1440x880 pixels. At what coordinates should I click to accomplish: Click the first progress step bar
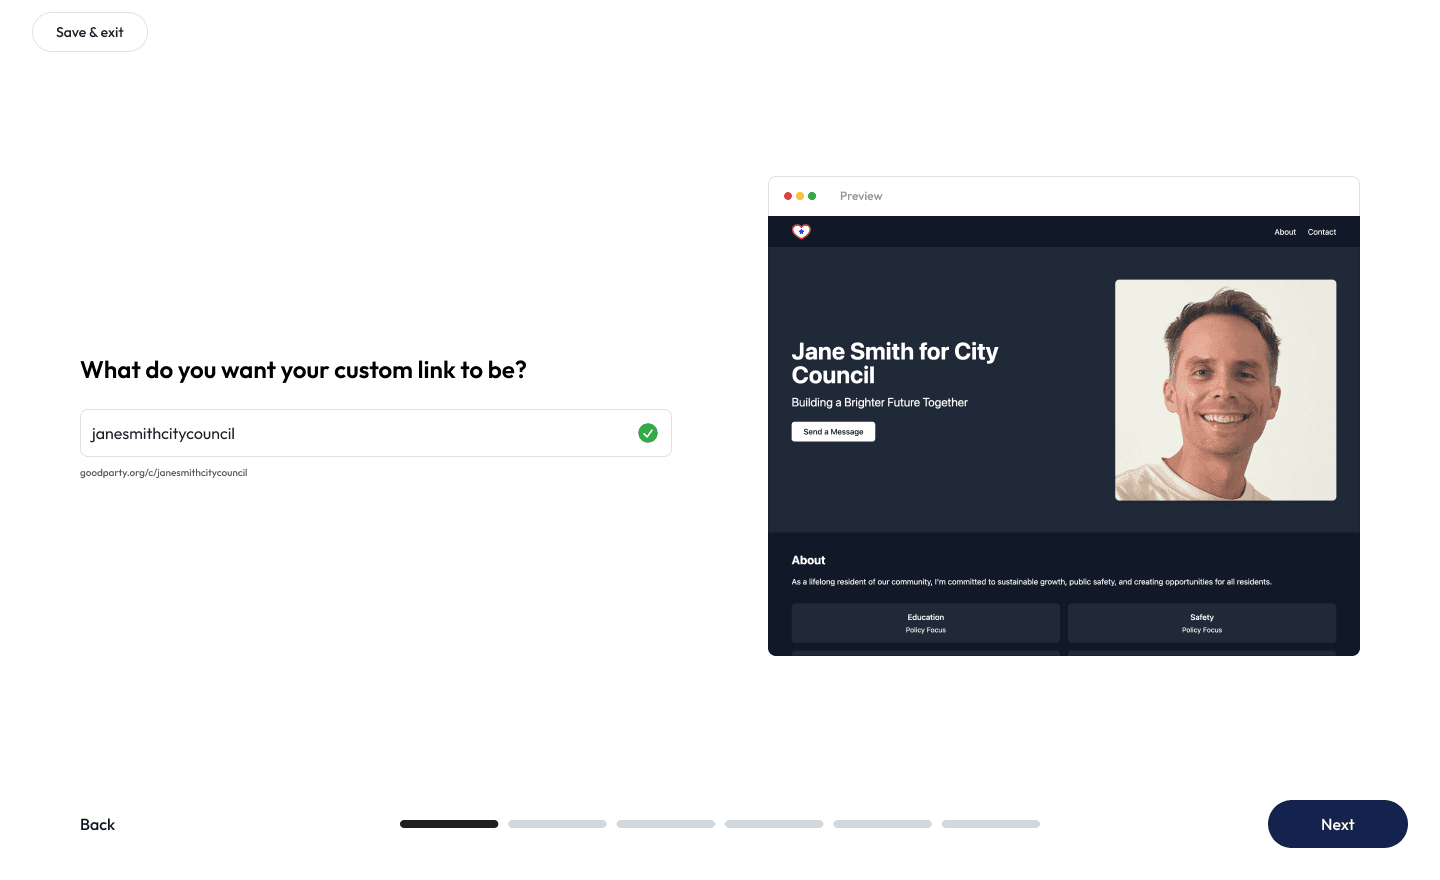(x=449, y=824)
